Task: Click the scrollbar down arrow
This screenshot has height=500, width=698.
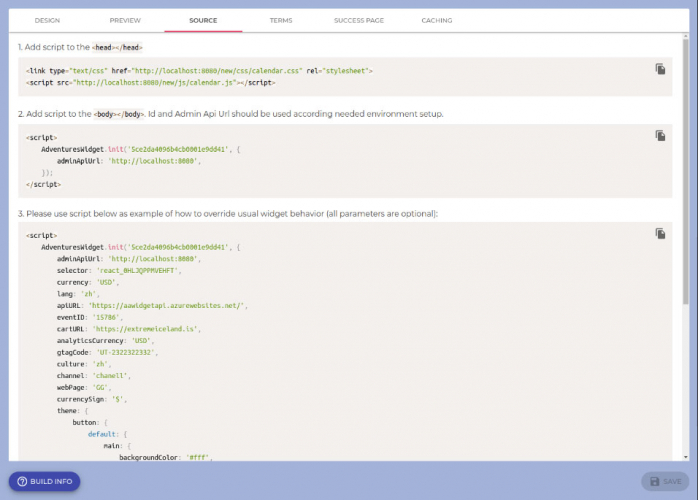Action: 686,456
